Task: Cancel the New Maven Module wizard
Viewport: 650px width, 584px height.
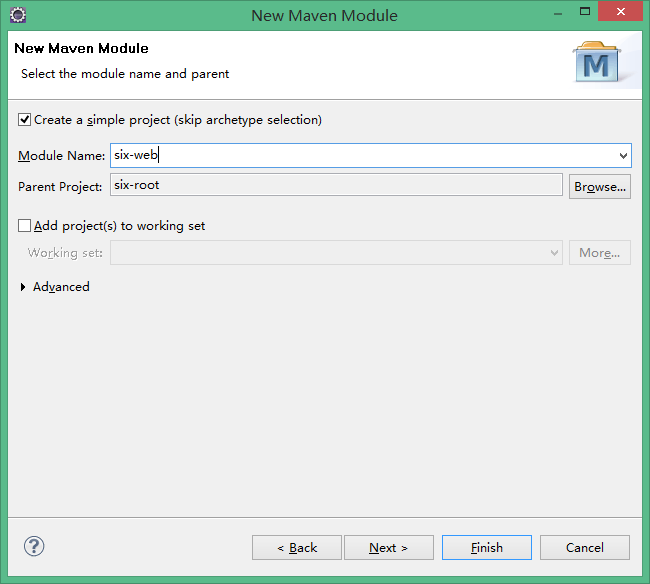Action: pos(585,548)
